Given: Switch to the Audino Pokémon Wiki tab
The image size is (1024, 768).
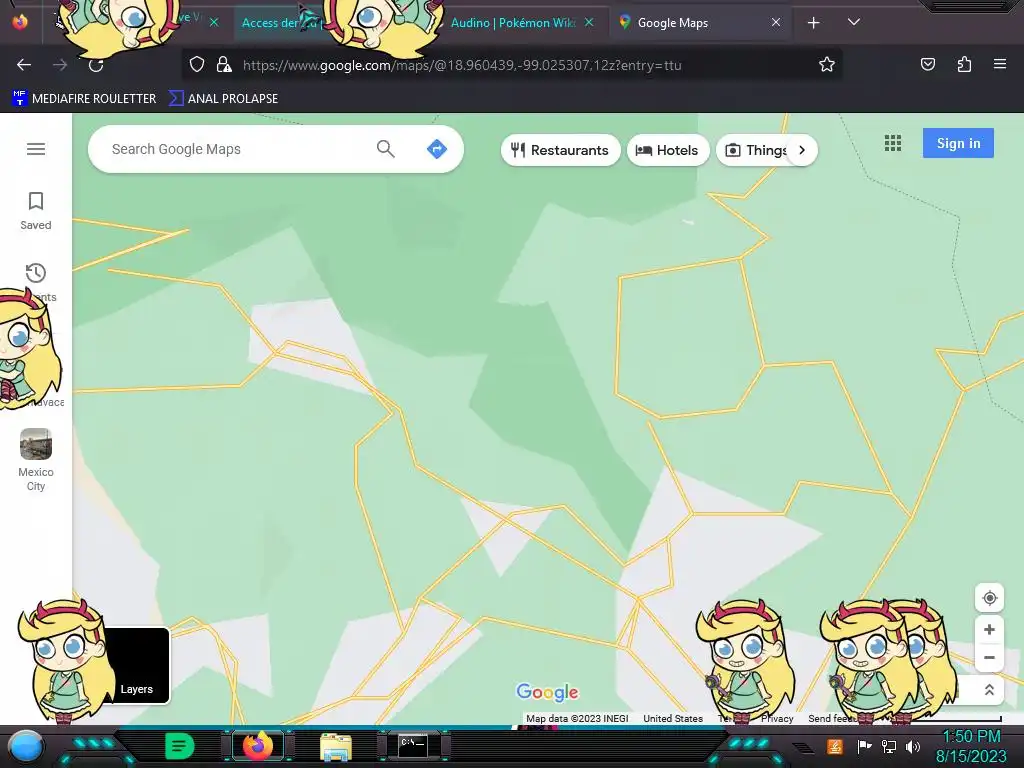Looking at the screenshot, I should click(513, 23).
